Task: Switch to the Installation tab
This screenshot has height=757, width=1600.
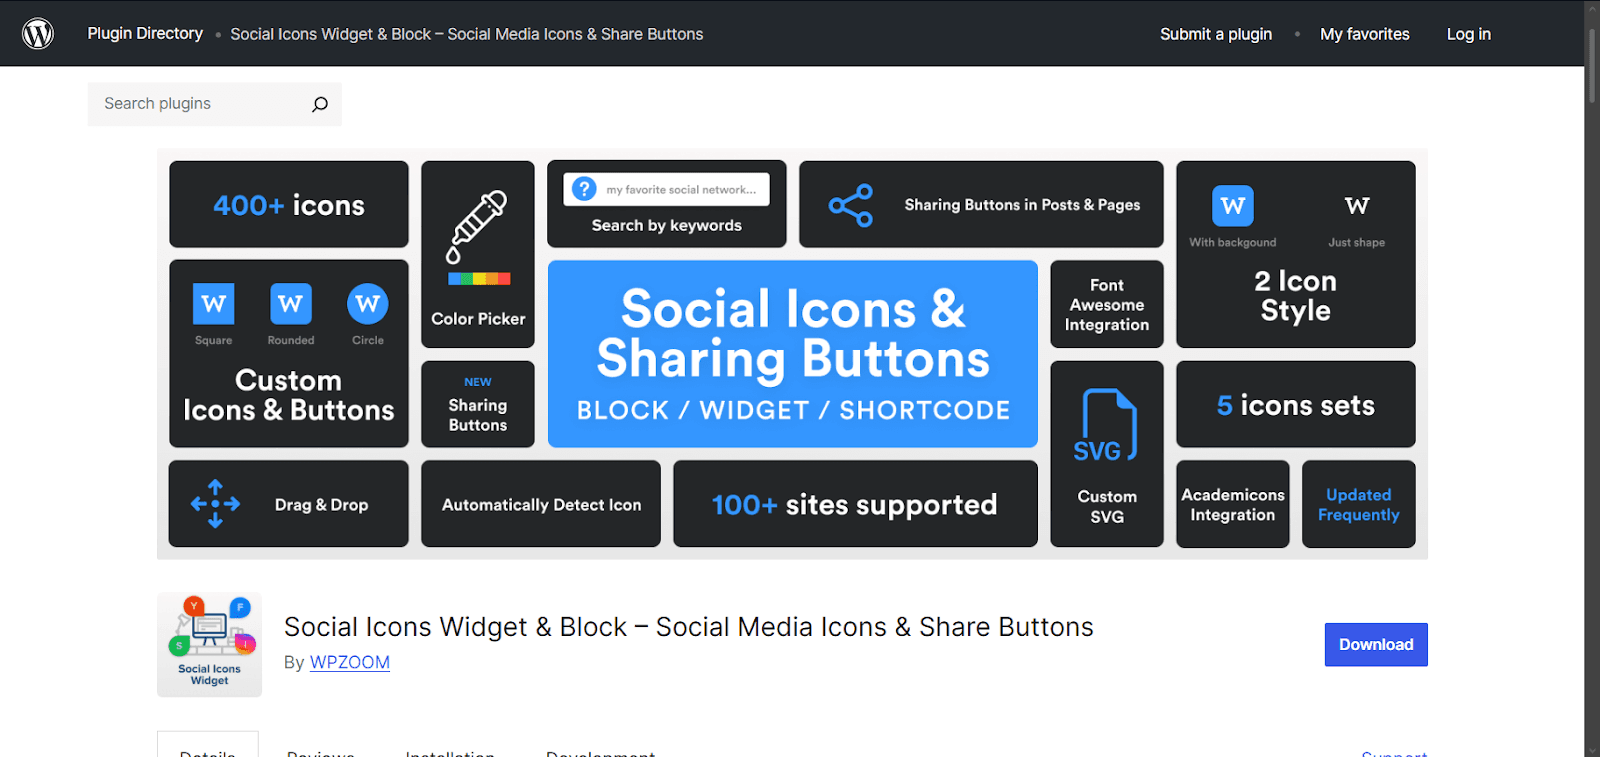Action: [450, 752]
